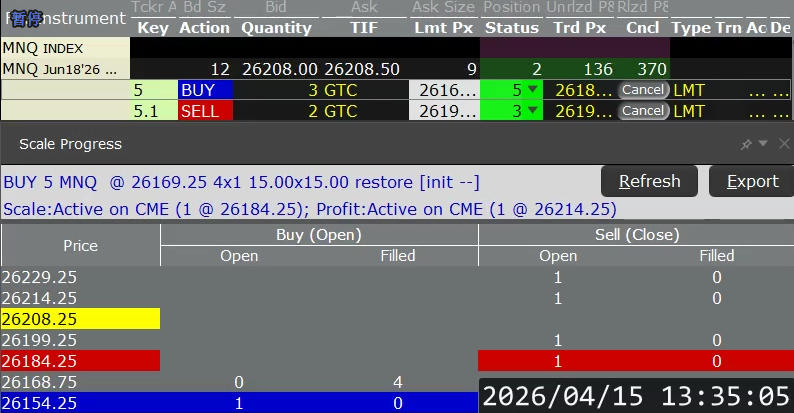Select the Scale Progress panel title

tap(70, 145)
